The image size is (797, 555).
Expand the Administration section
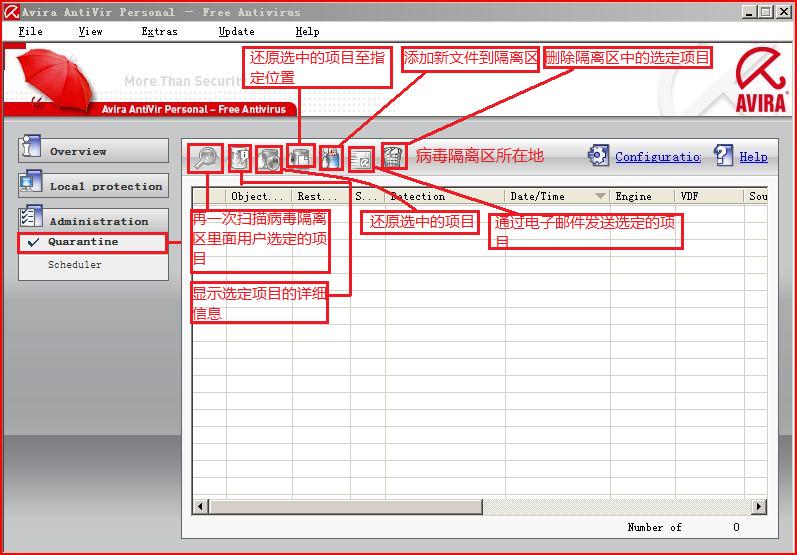[x=94, y=221]
